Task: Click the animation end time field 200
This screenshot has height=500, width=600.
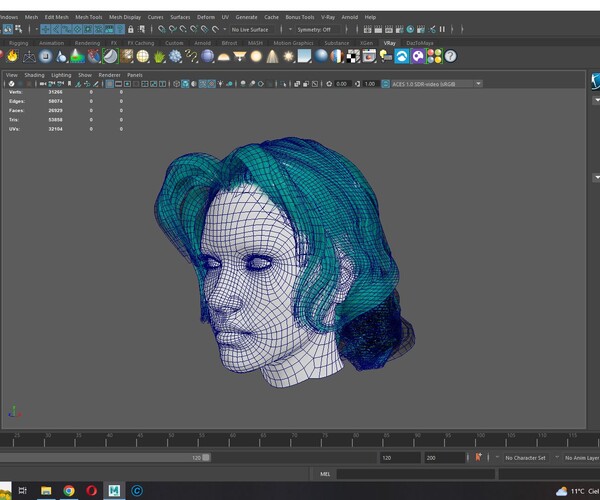Action: coord(444,458)
